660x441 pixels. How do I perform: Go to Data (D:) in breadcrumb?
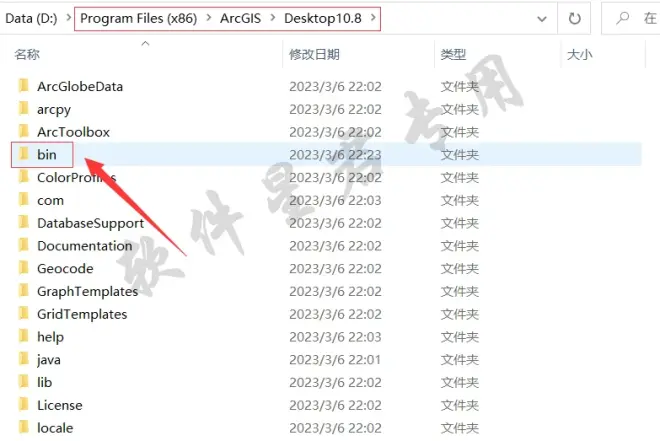(x=31, y=19)
